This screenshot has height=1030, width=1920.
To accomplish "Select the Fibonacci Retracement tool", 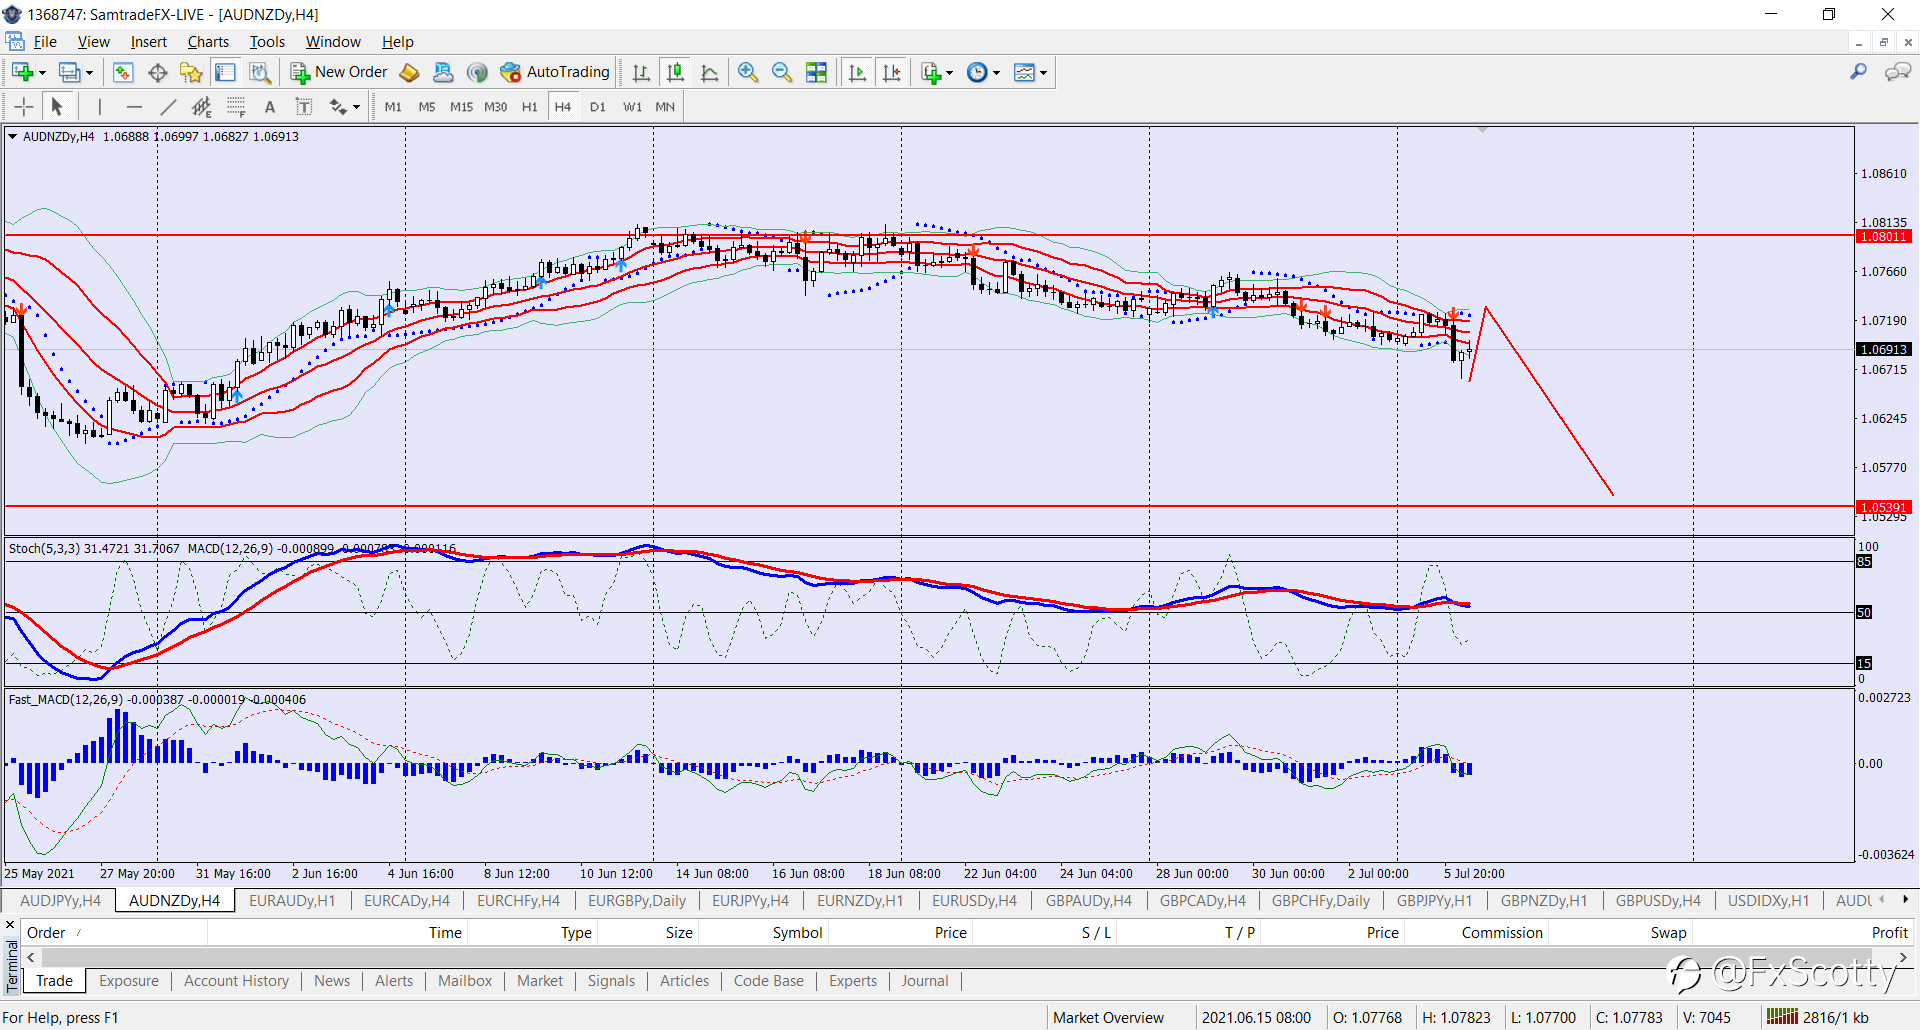I will pos(236,107).
